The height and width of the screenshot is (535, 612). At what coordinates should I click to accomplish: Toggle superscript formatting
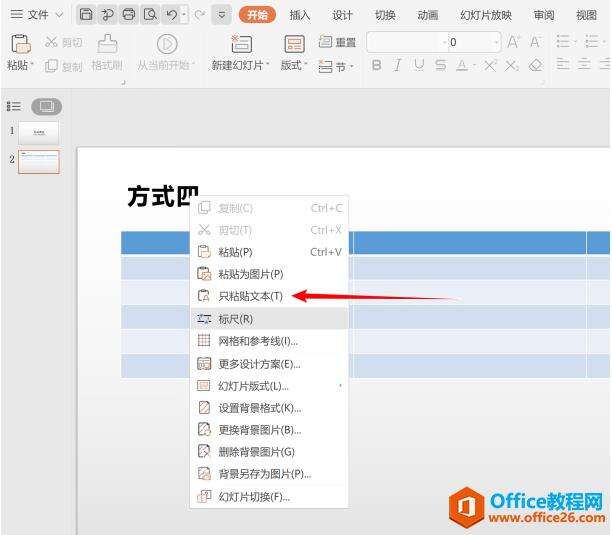[490, 65]
